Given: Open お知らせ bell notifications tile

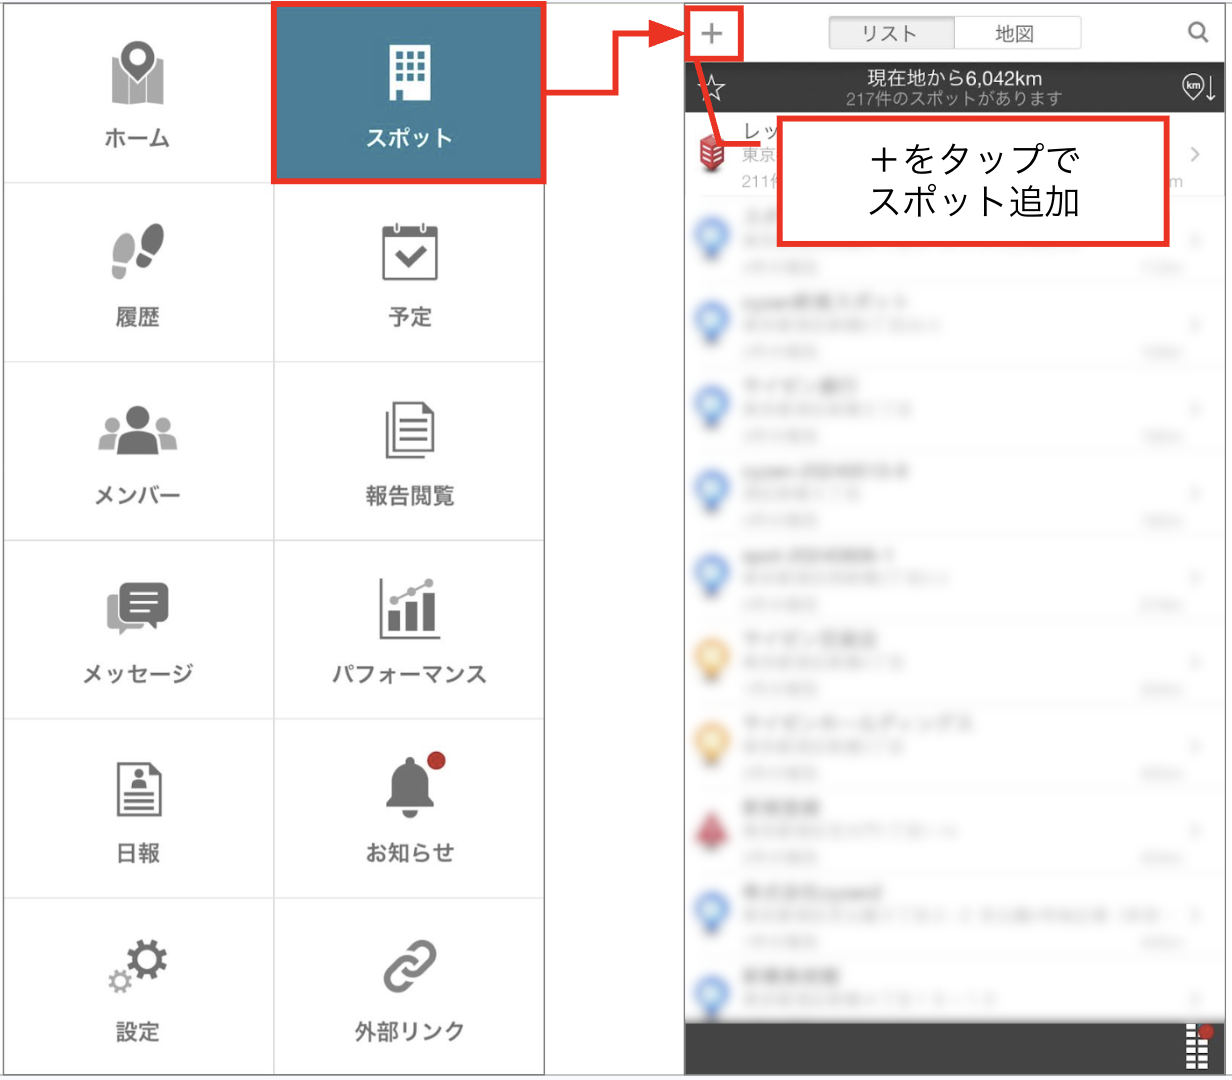Looking at the screenshot, I should pyautogui.click(x=409, y=809).
